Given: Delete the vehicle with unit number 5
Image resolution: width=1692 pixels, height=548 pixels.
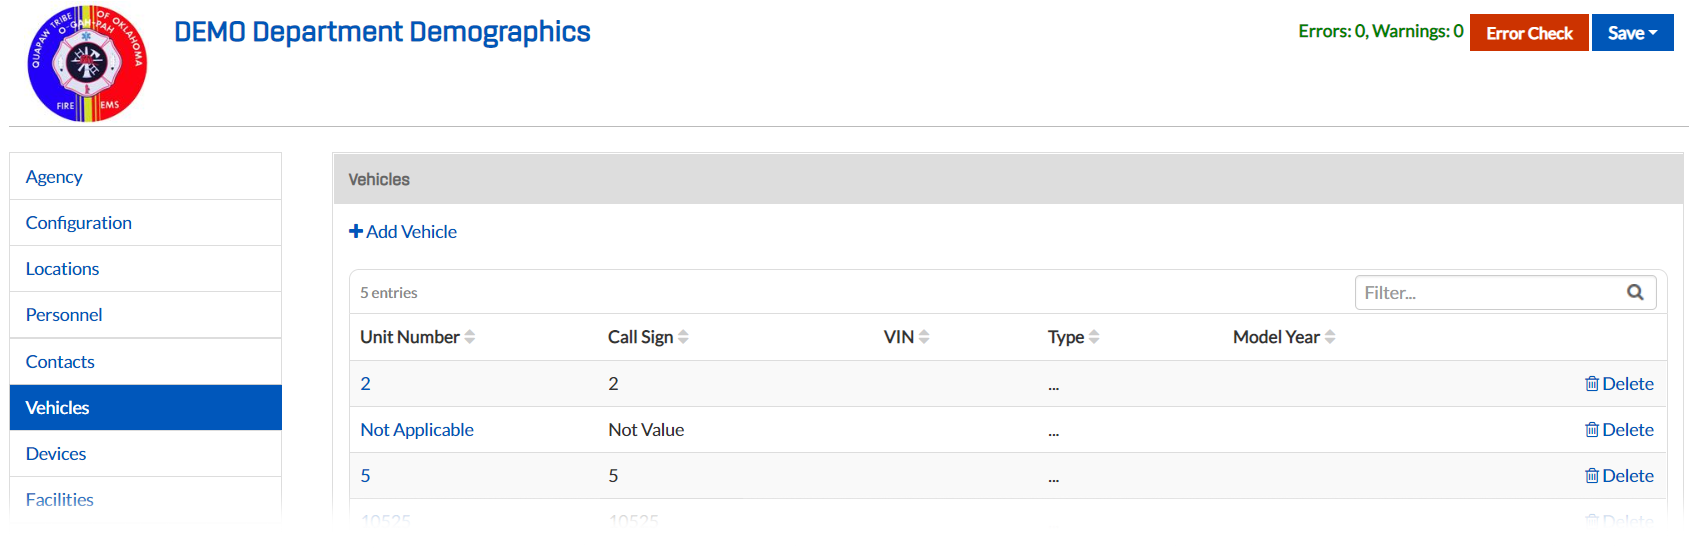Looking at the screenshot, I should click(1619, 475).
